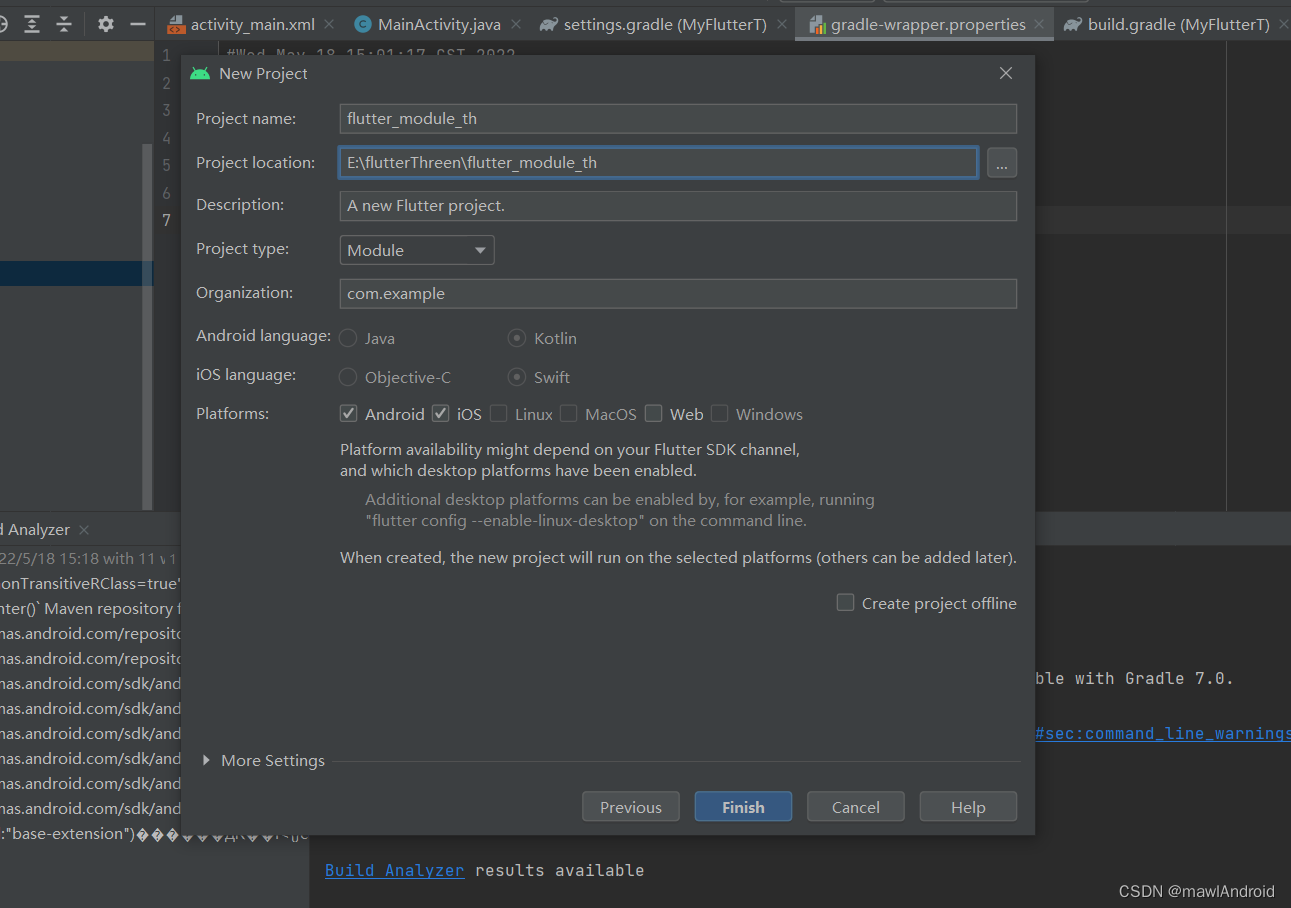Open project panel settings gear

[106, 24]
